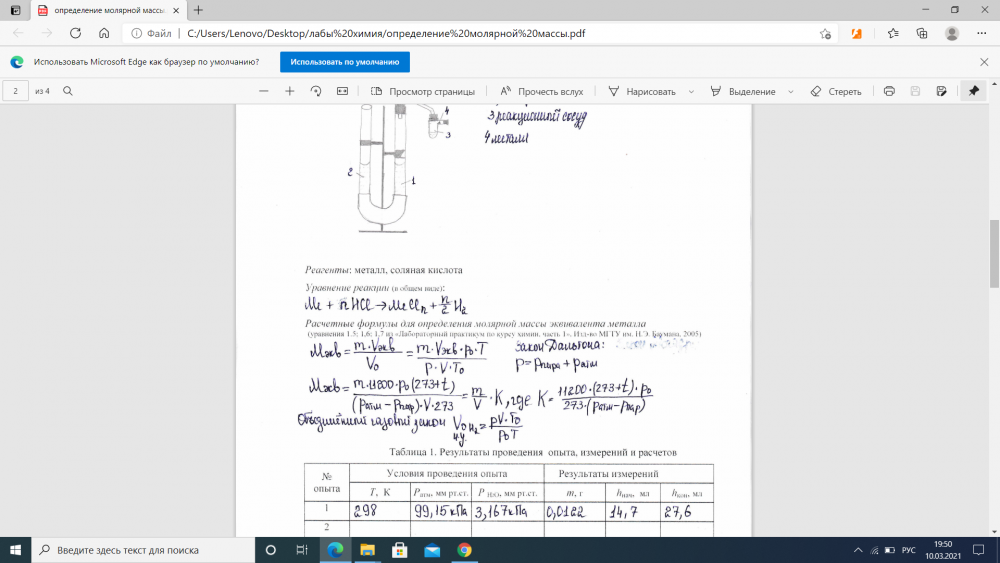Image resolution: width=1000 pixels, height=563 pixels.
Task: Close the определение молярной массы tab
Action: (176, 10)
